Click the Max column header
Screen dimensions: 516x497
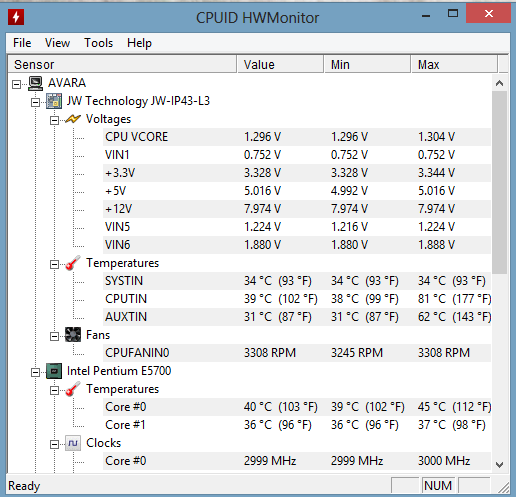tap(454, 64)
